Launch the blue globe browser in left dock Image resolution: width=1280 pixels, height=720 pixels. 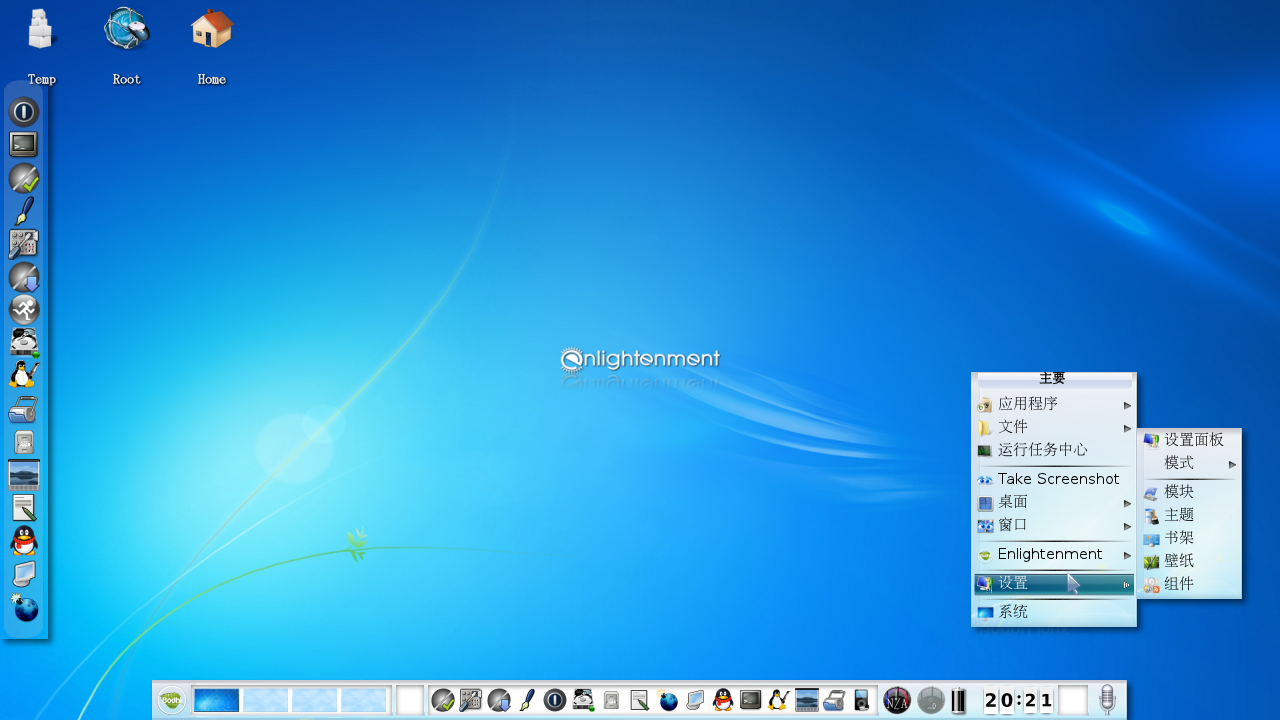click(x=24, y=607)
